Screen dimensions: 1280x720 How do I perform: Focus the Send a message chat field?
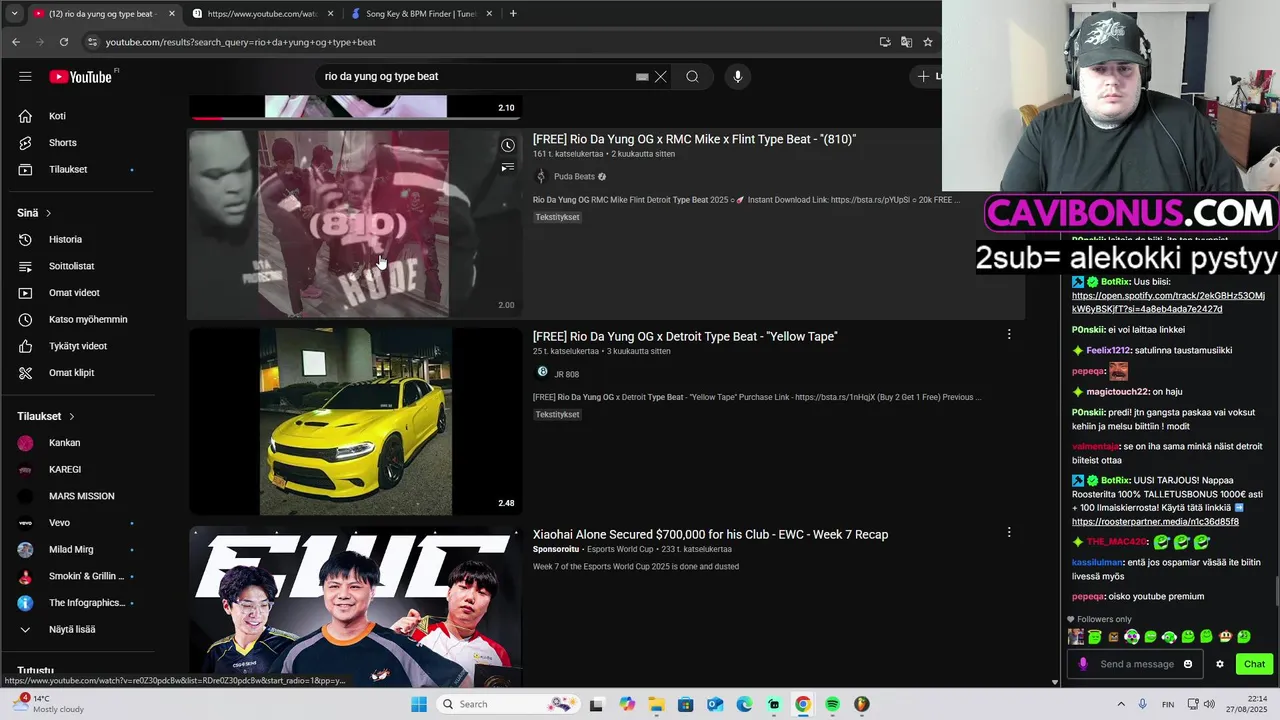(1137, 664)
